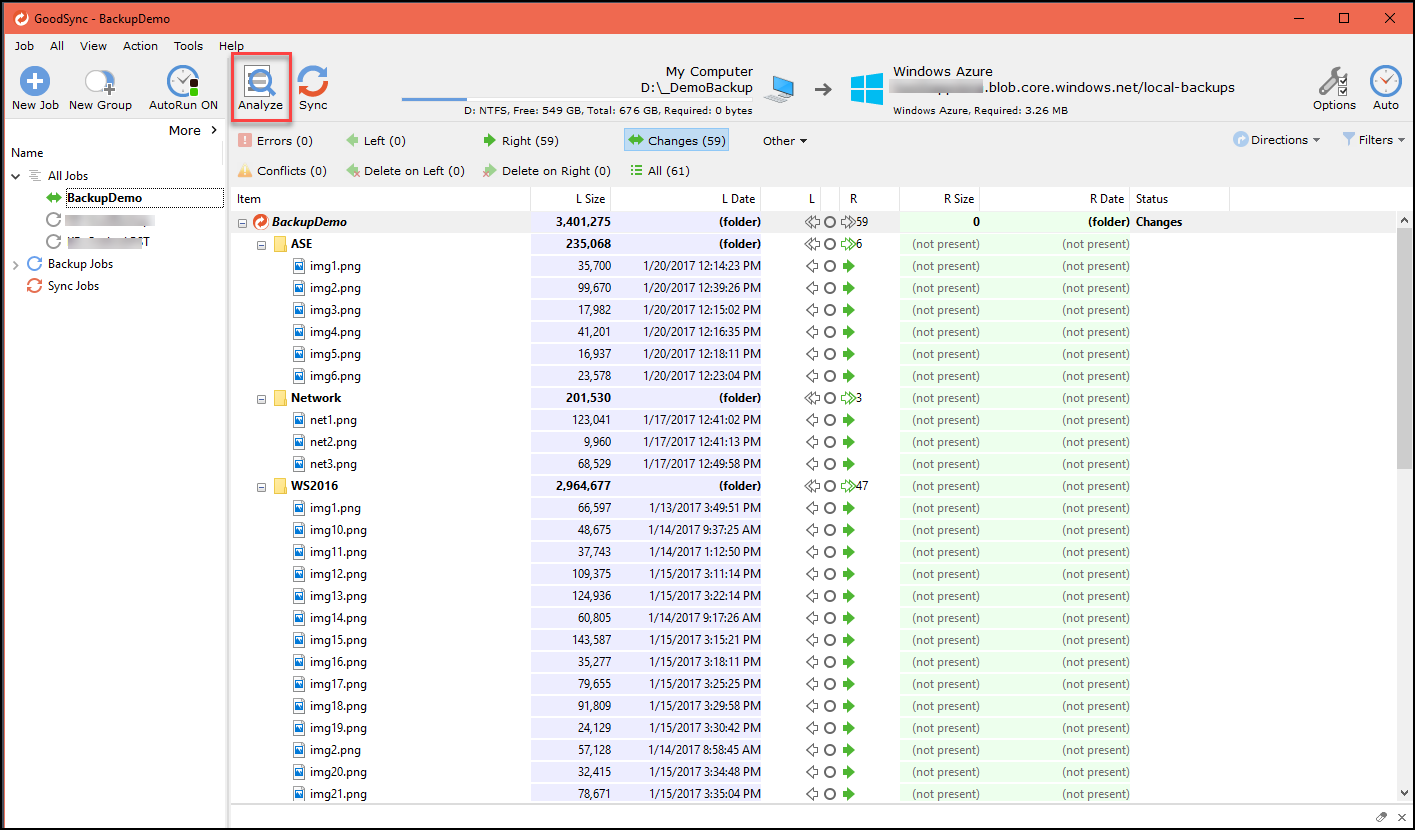The width and height of the screenshot is (1415, 830).
Task: Click the 3,401,275 total size cell
Action: (x=571, y=222)
